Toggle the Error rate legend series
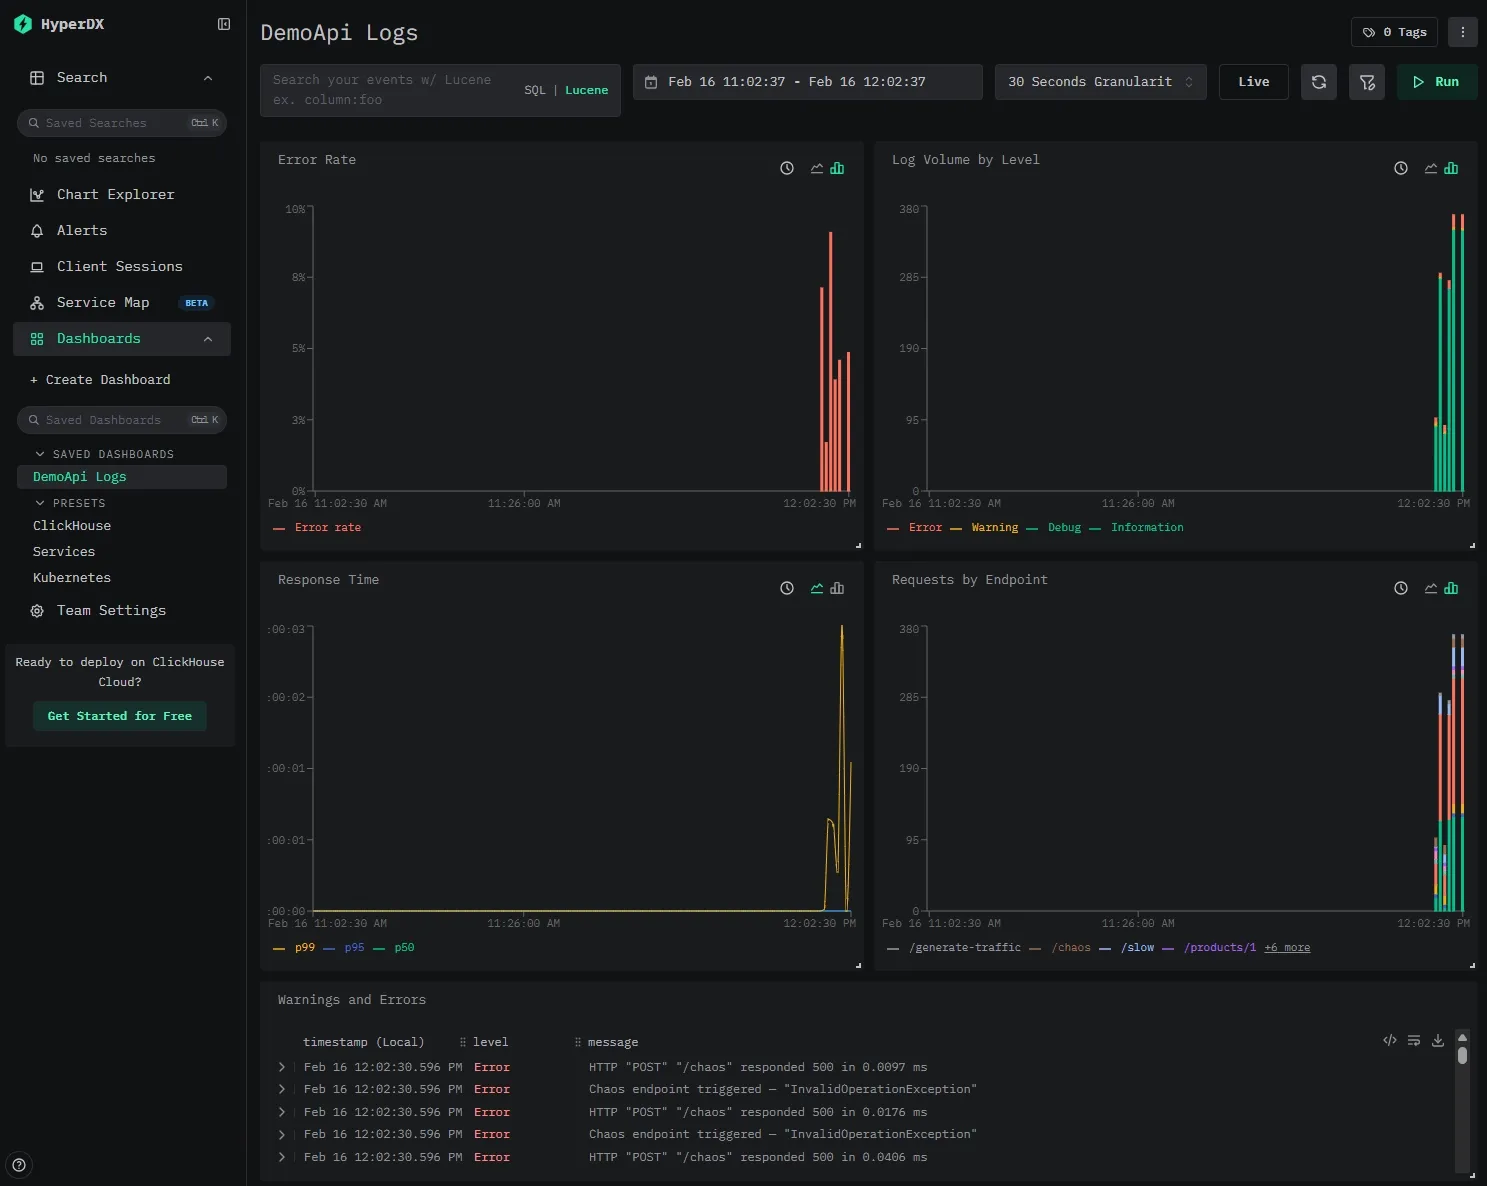Image resolution: width=1487 pixels, height=1186 pixels. [x=327, y=528]
